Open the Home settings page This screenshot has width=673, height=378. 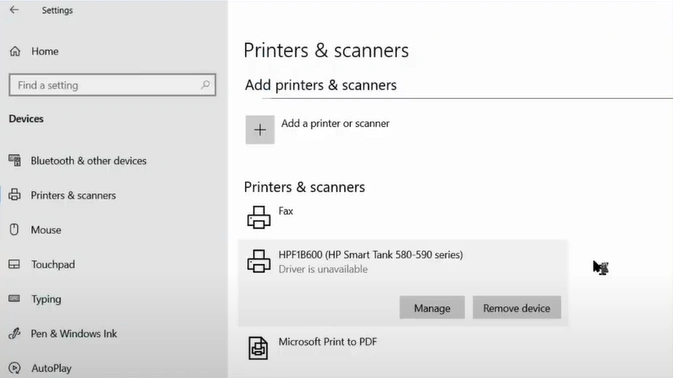click(x=45, y=51)
